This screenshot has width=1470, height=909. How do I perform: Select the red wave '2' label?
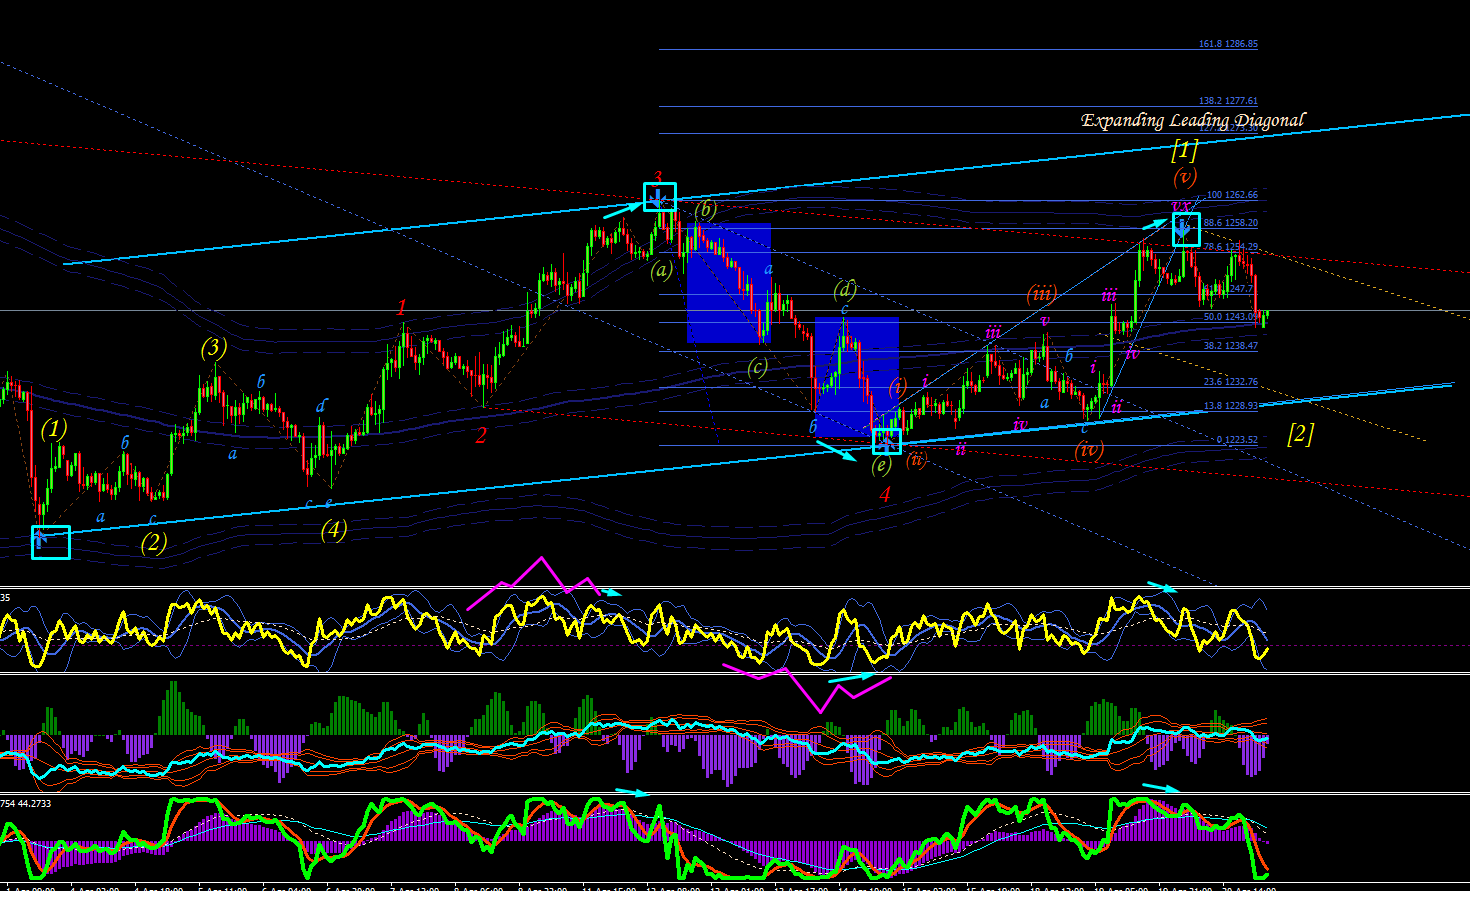[x=481, y=435]
